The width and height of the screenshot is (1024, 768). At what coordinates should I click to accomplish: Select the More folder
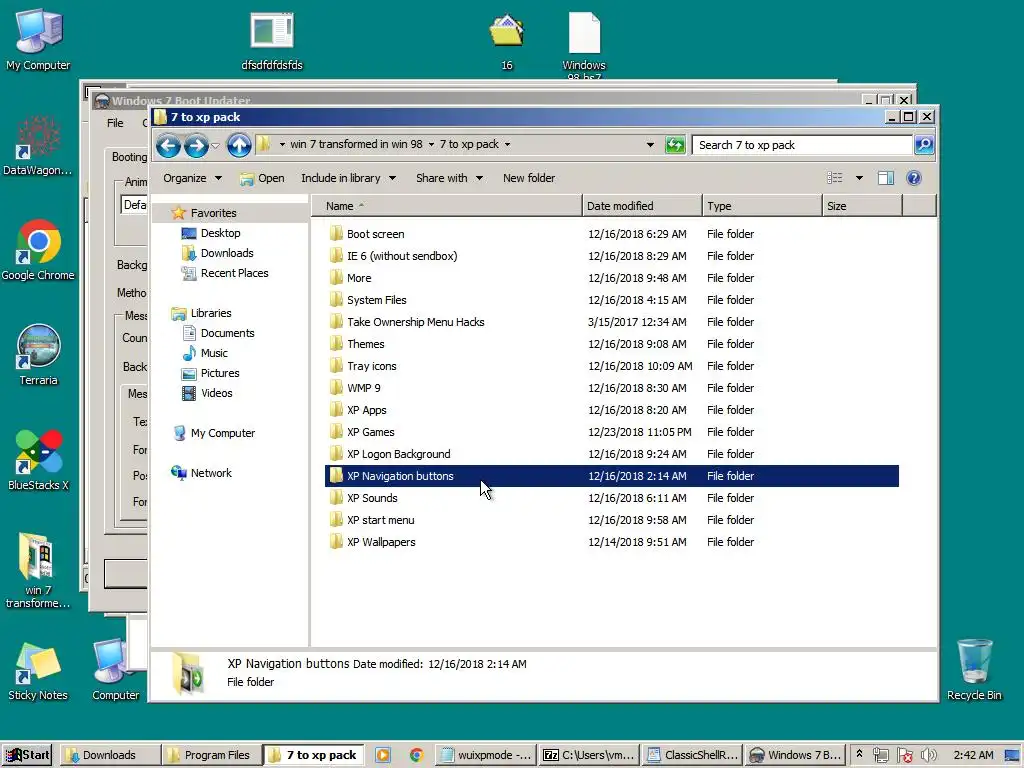coord(359,278)
